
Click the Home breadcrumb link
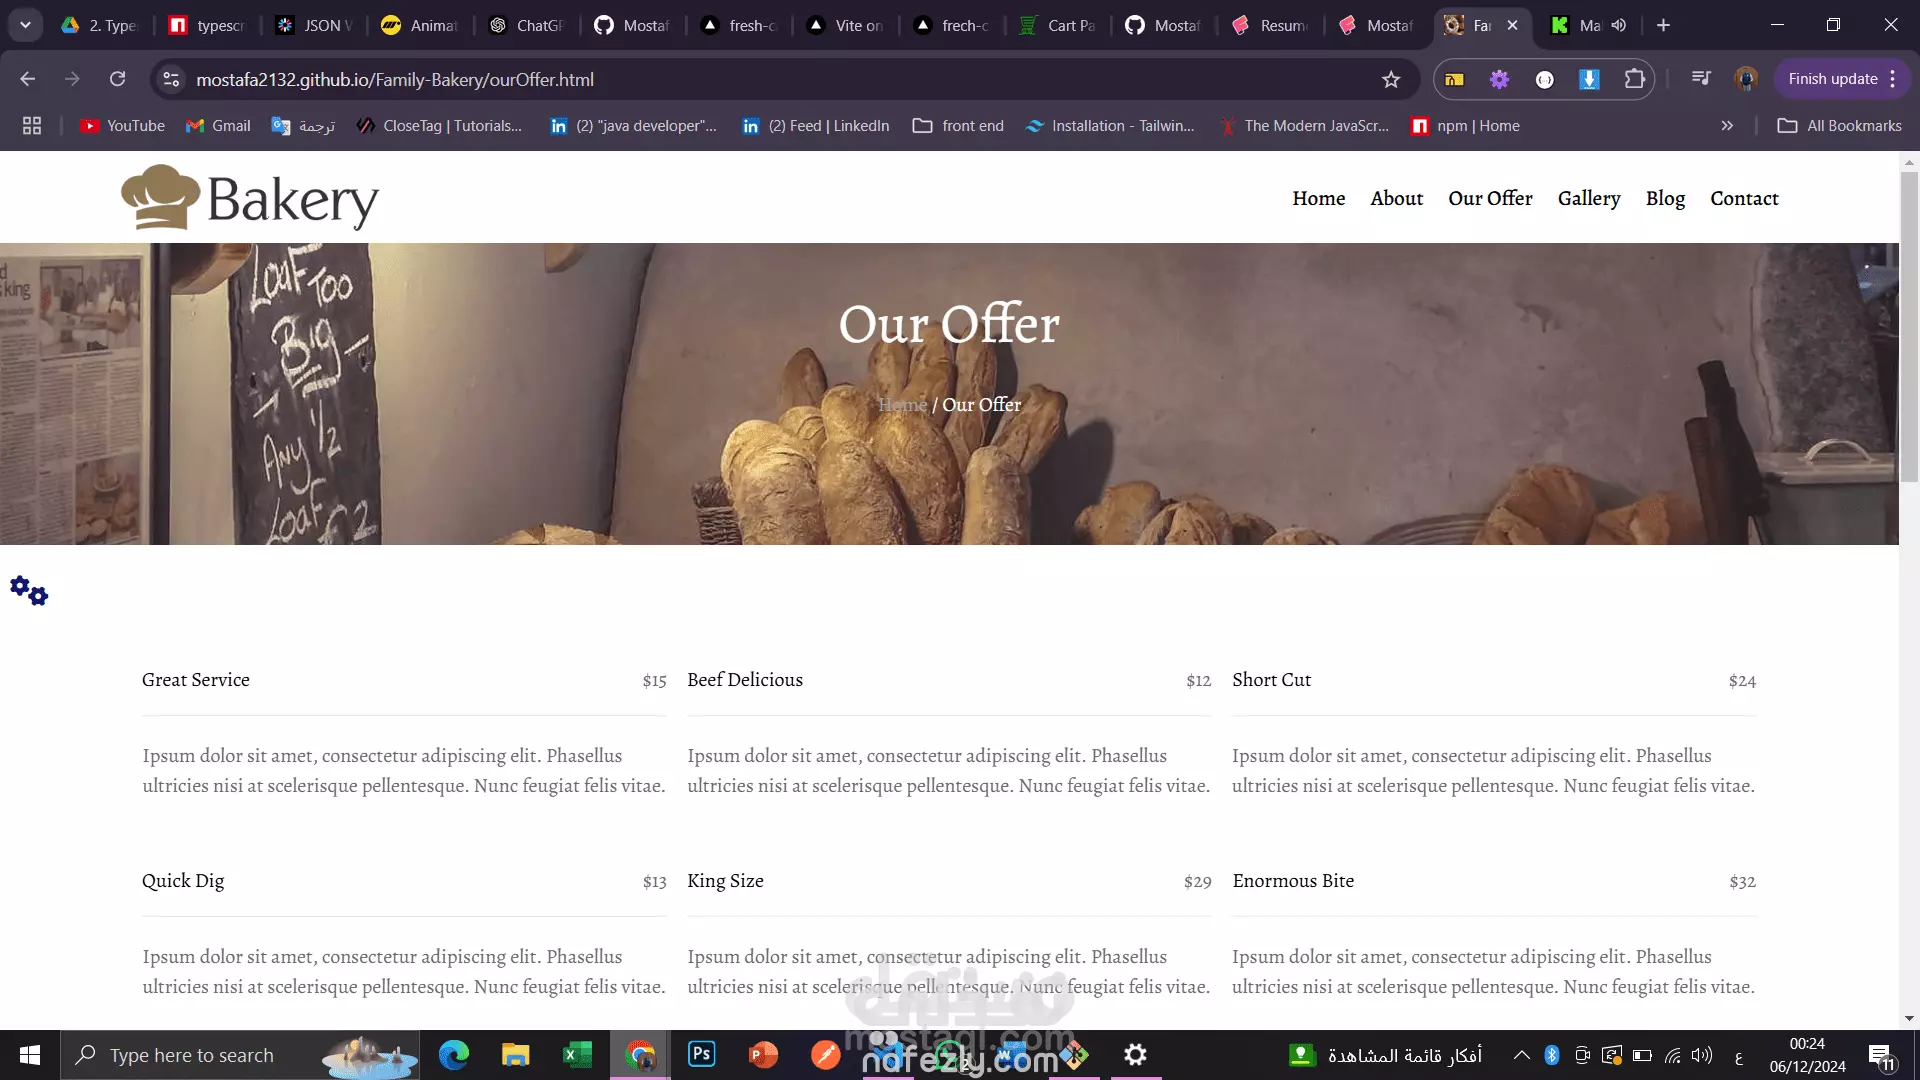902,405
